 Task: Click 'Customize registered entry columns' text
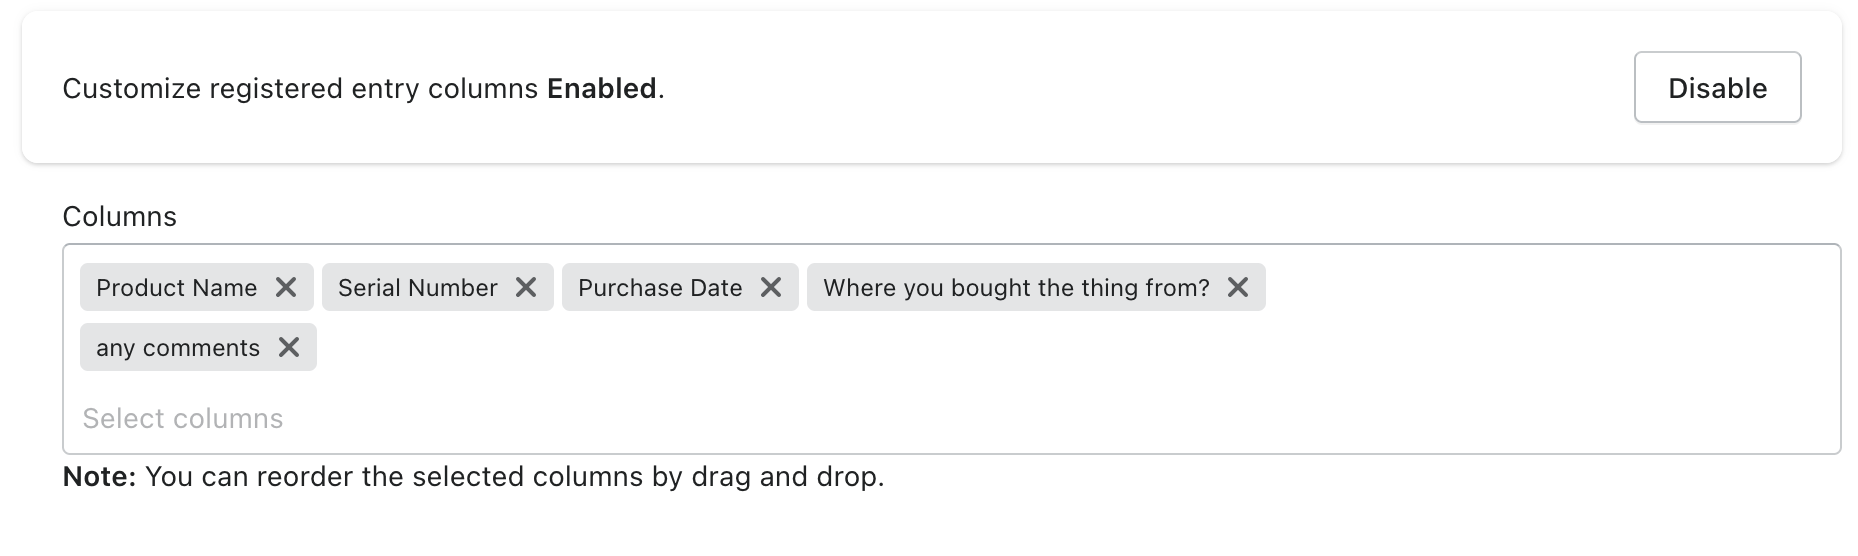(300, 89)
